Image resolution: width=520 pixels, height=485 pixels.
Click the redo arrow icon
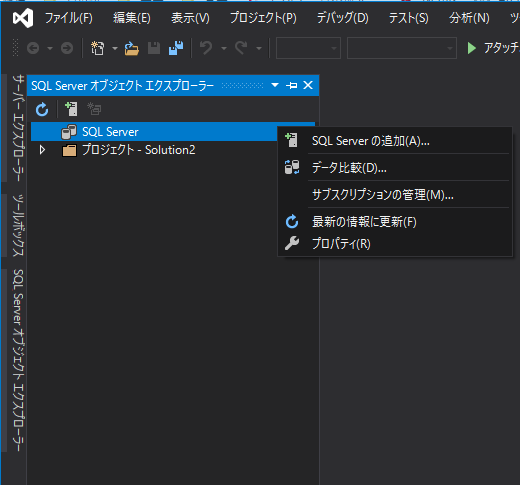[241, 48]
